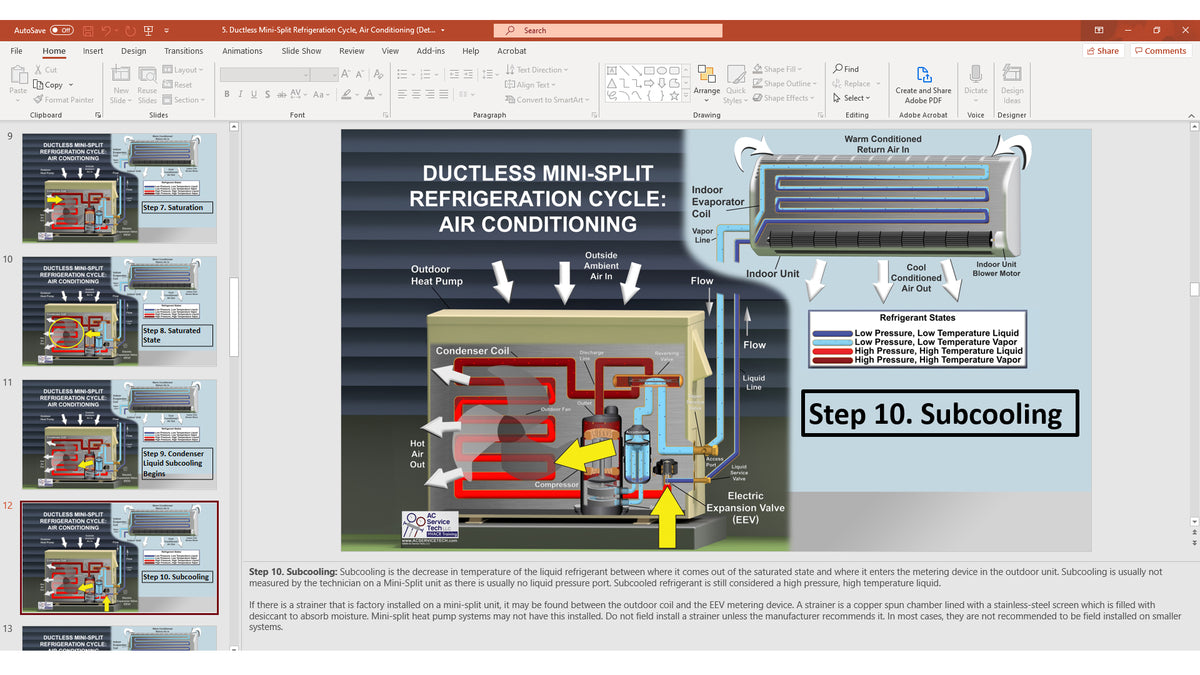Switch to the Transitions tab
The image size is (1200, 675).
pos(183,51)
